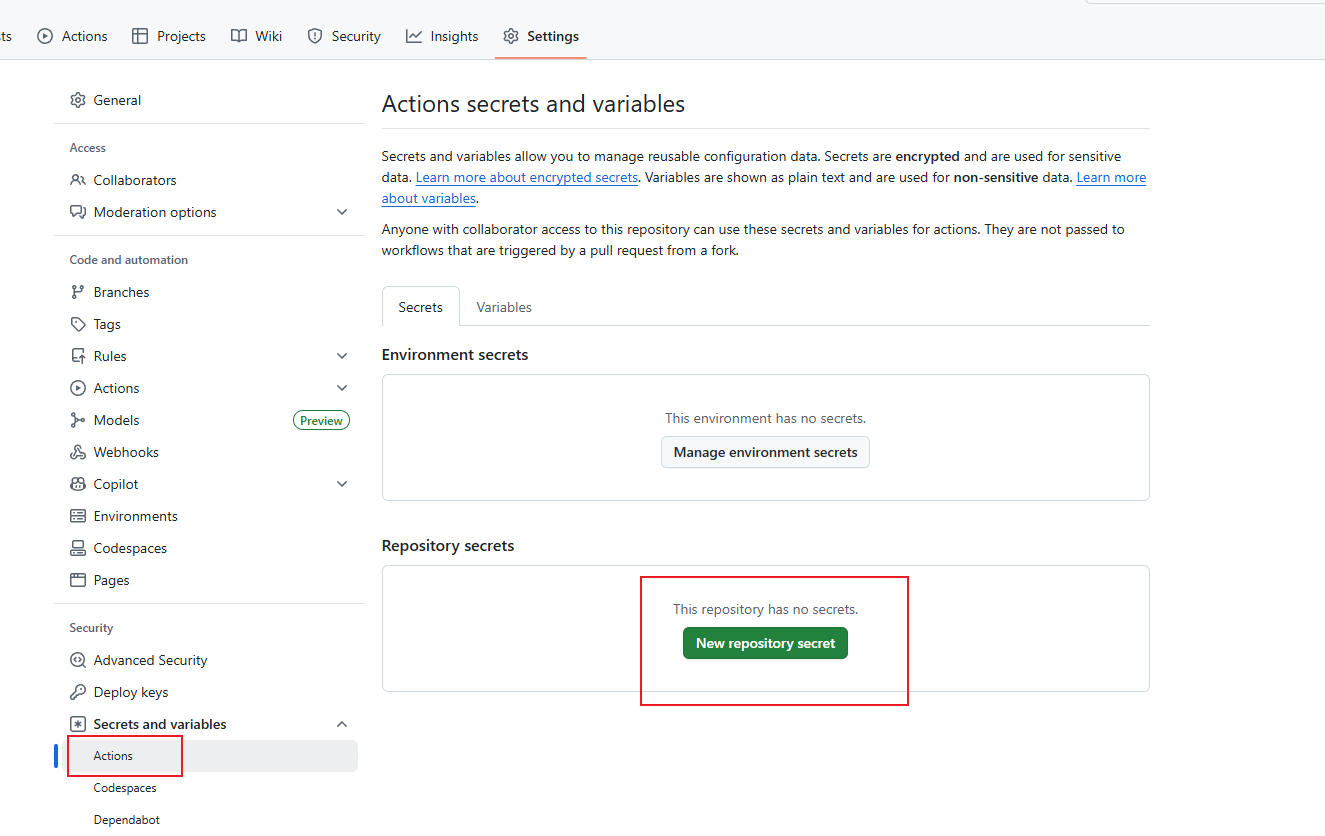Click the Branches icon in sidebar

(x=78, y=292)
